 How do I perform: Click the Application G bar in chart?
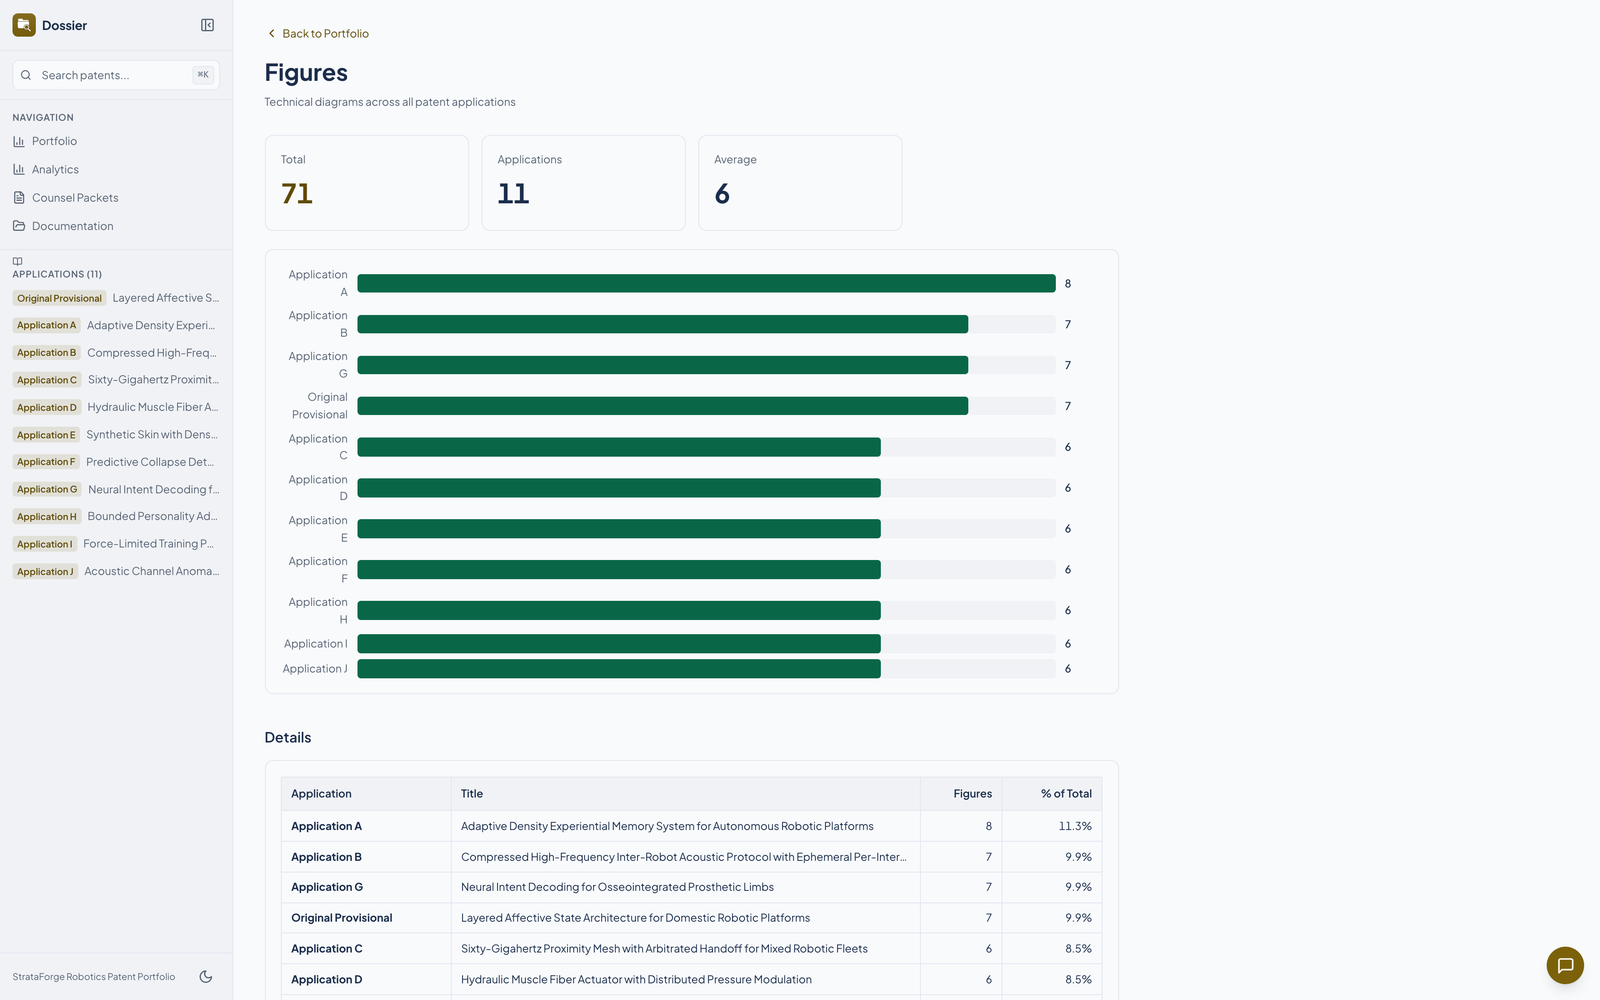pos(662,365)
